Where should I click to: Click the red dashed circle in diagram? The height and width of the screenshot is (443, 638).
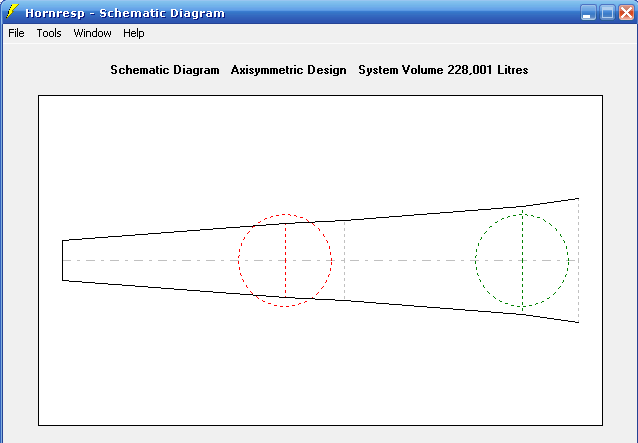(285, 260)
